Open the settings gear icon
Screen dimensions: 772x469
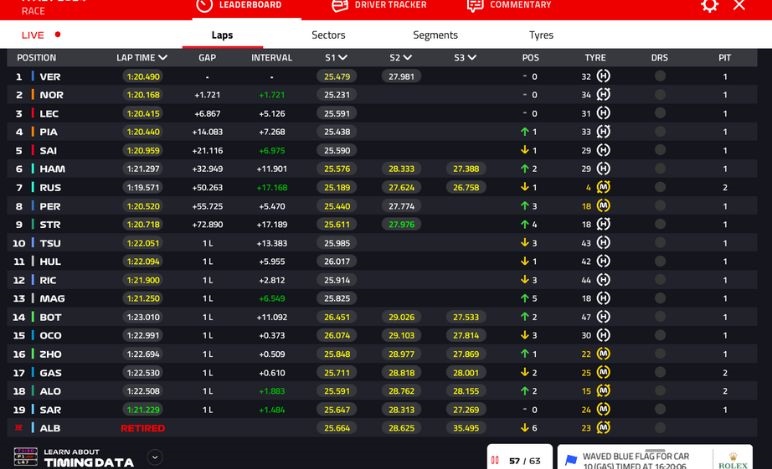point(709,5)
